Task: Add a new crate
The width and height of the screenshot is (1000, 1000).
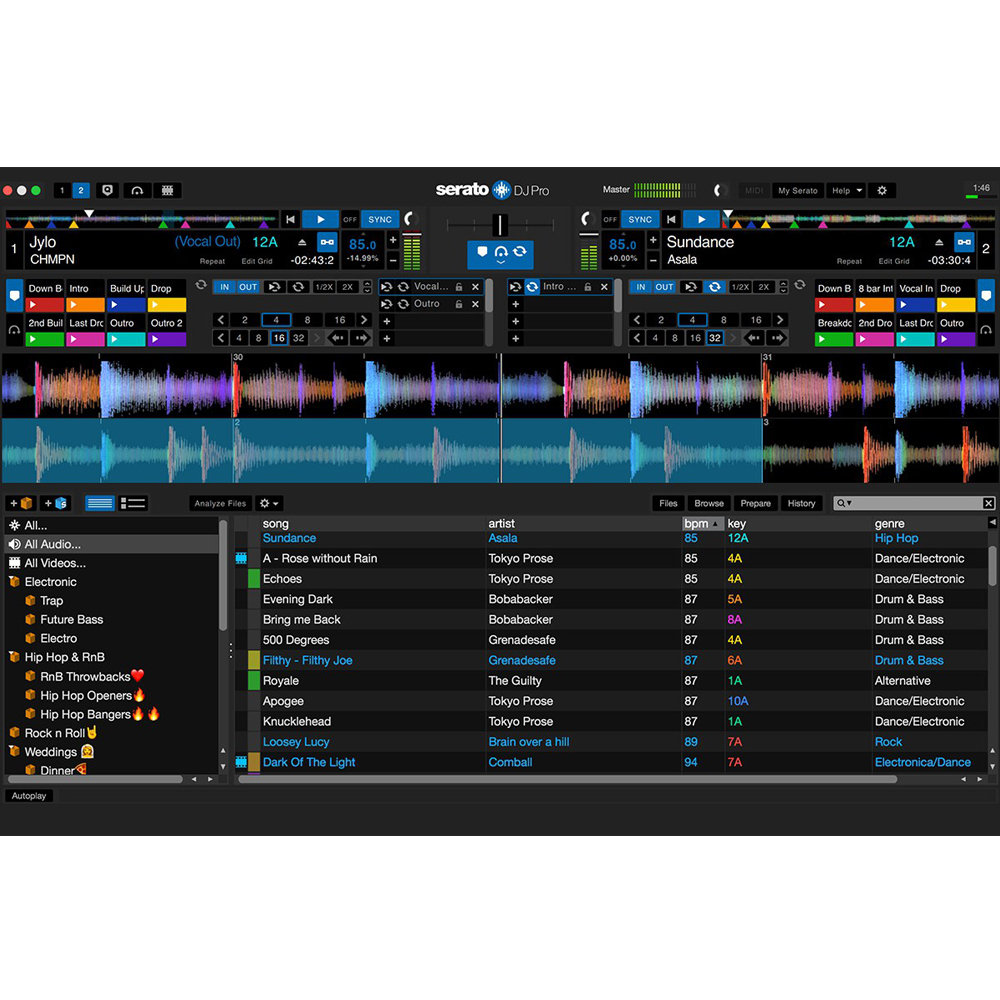Action: tap(21, 503)
